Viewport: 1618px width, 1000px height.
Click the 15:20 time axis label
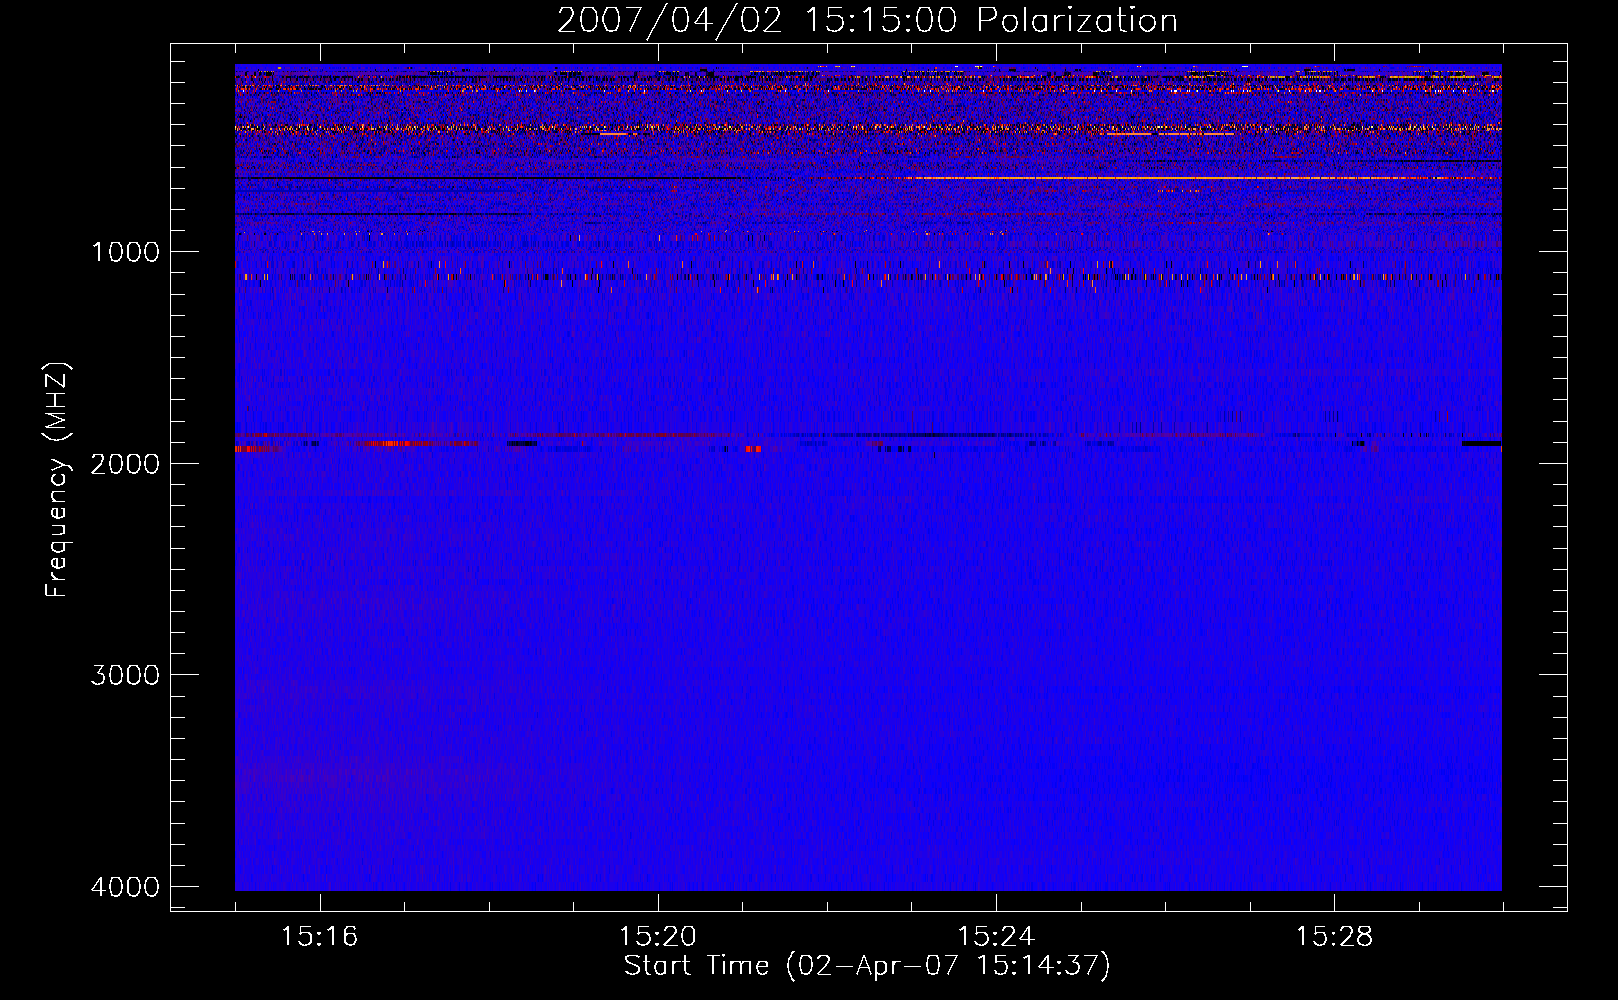point(657,936)
